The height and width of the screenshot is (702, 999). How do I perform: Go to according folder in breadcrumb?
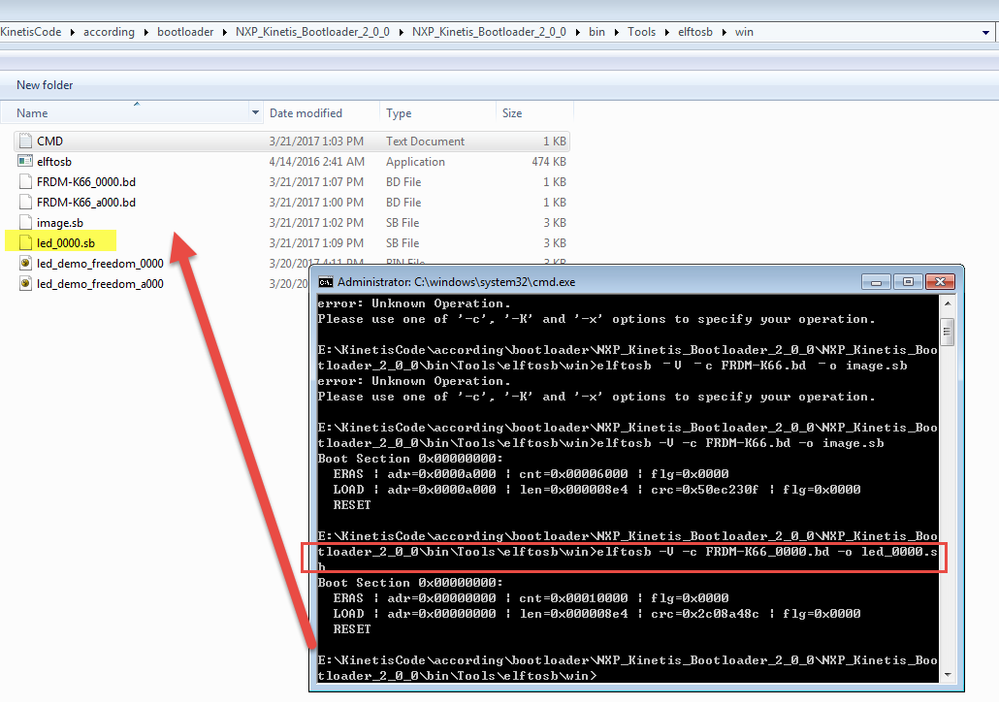tap(109, 32)
